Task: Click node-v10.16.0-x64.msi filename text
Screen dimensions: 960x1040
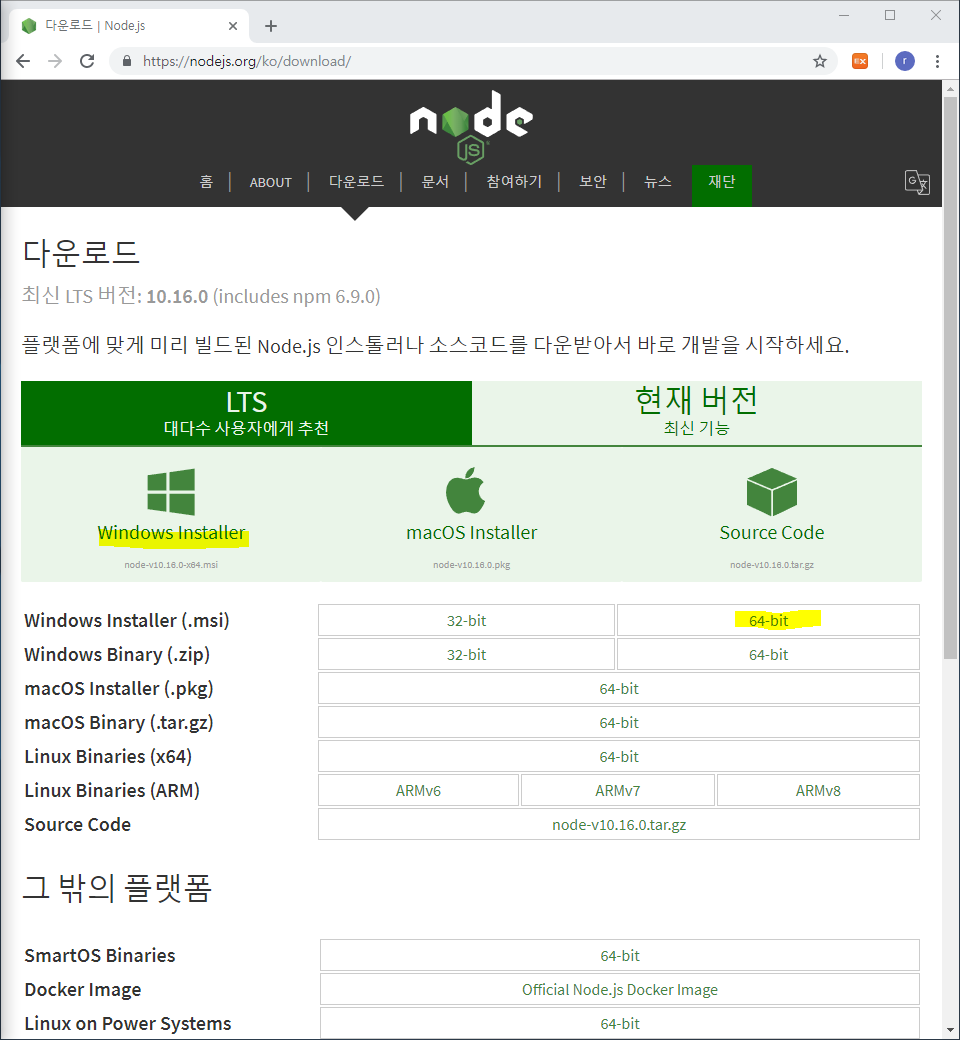Action: tap(171, 564)
